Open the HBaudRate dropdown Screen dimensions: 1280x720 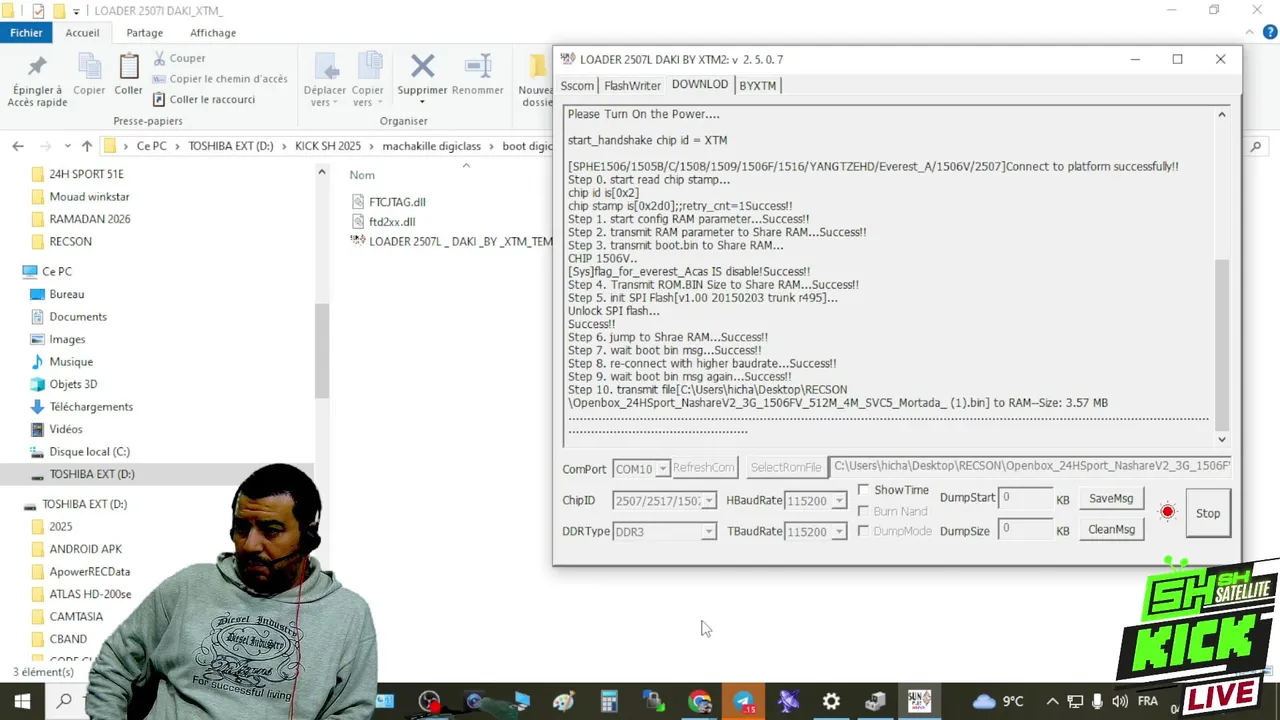pos(839,500)
